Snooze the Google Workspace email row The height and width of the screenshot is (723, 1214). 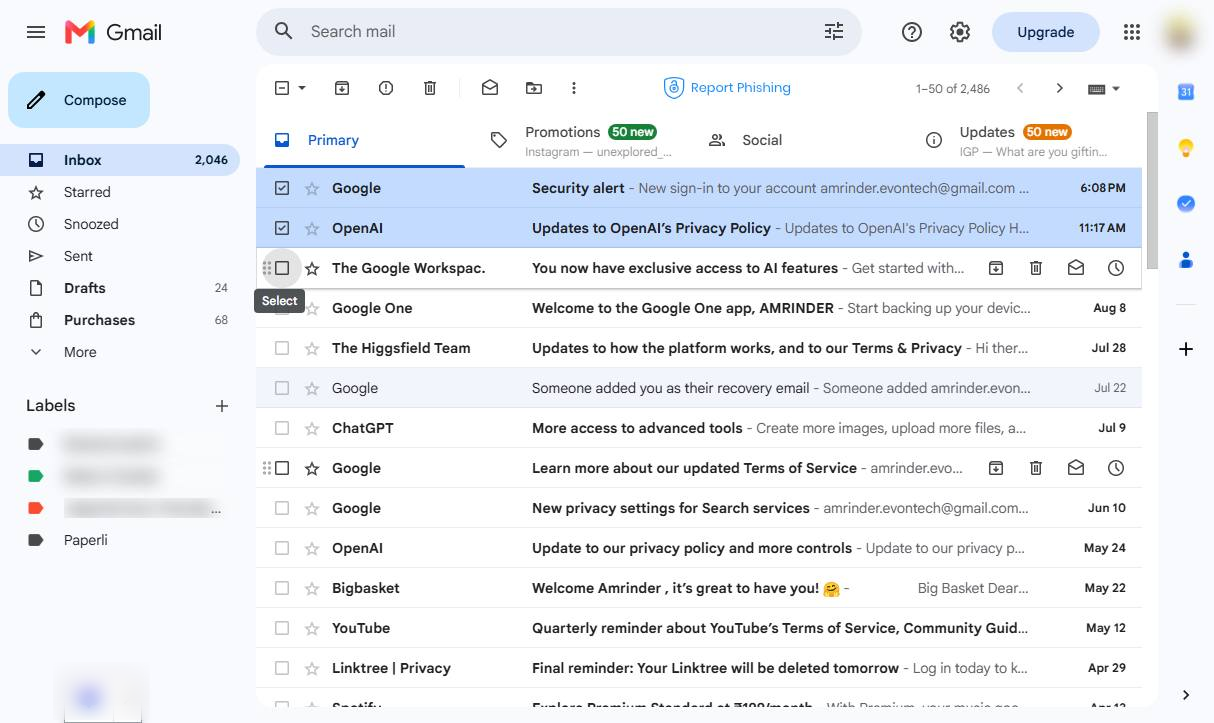point(1116,268)
